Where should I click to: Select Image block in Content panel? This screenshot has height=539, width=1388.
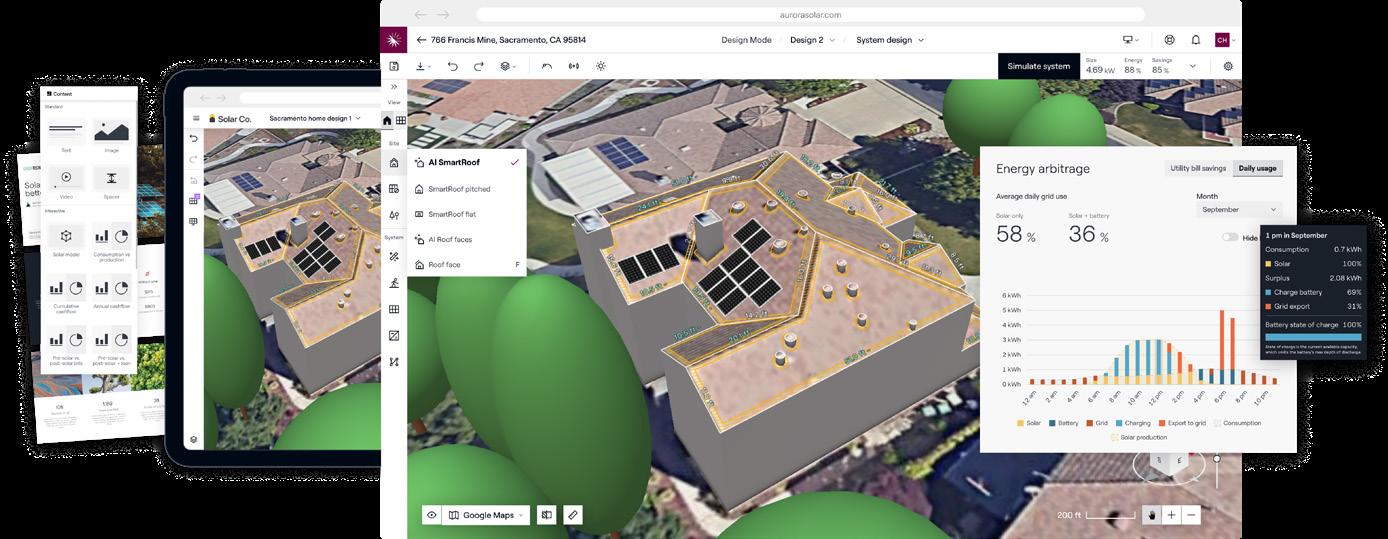click(112, 135)
